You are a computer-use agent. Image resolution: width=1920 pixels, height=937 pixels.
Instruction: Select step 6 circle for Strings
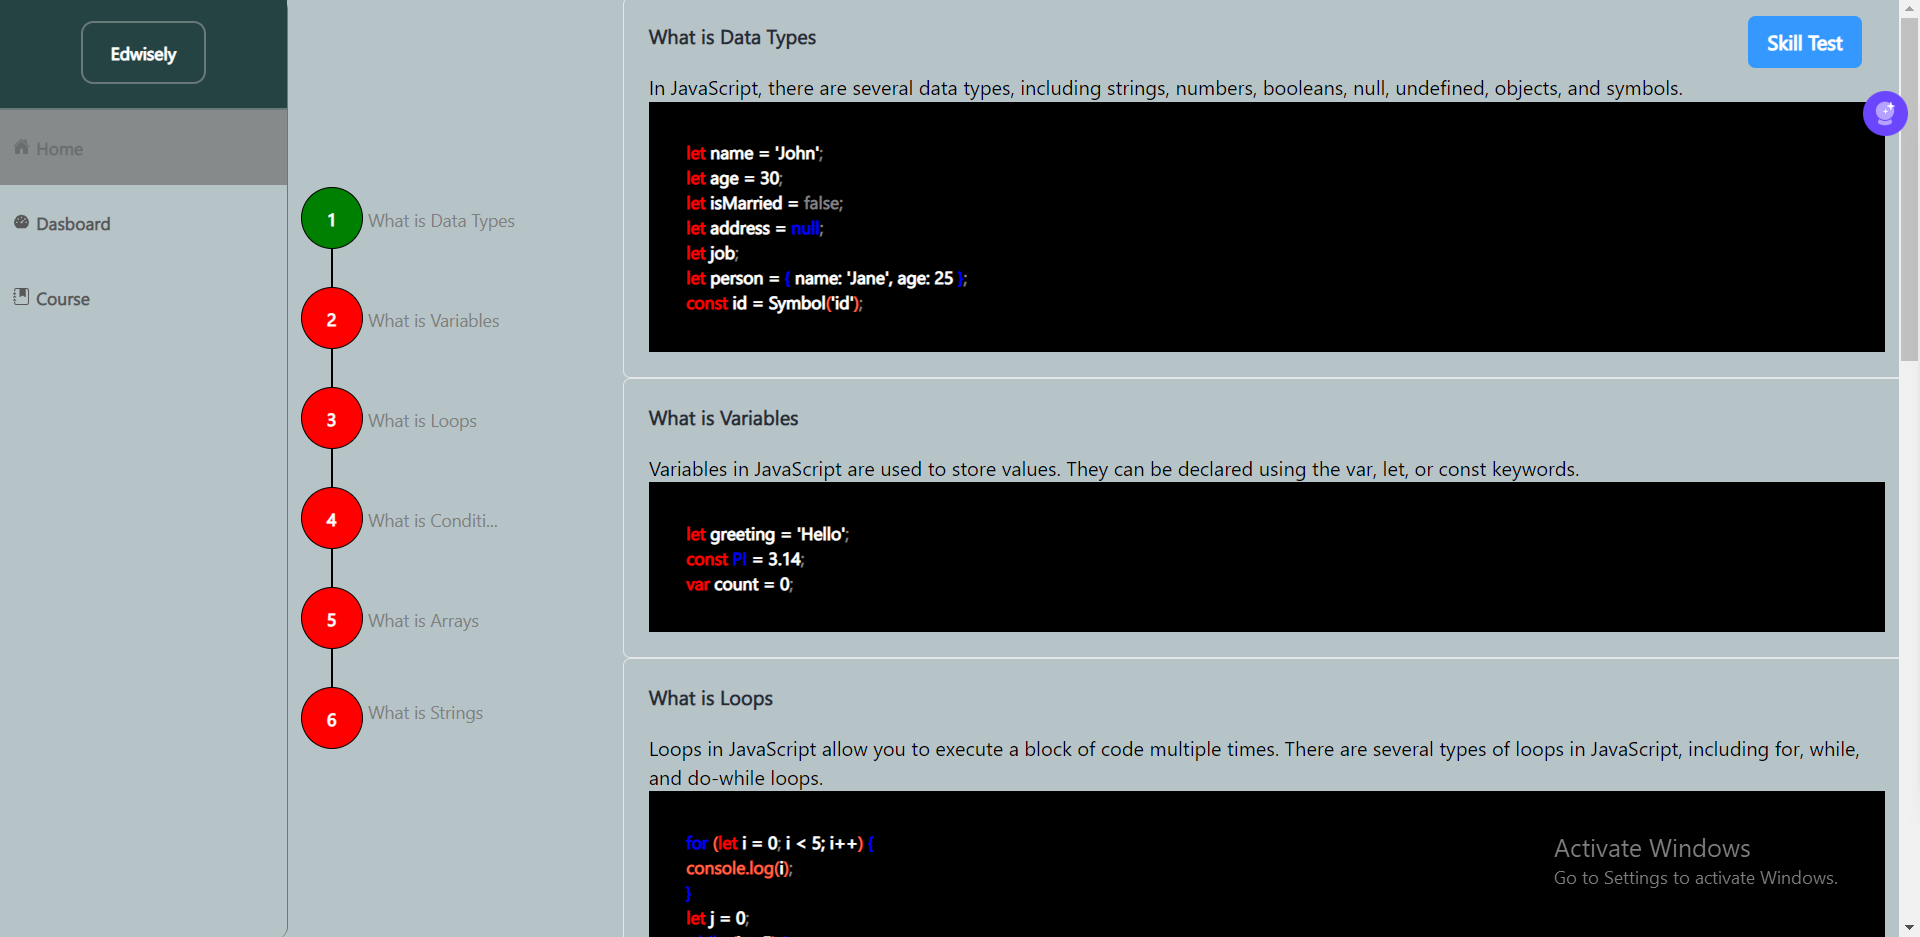[331, 717]
